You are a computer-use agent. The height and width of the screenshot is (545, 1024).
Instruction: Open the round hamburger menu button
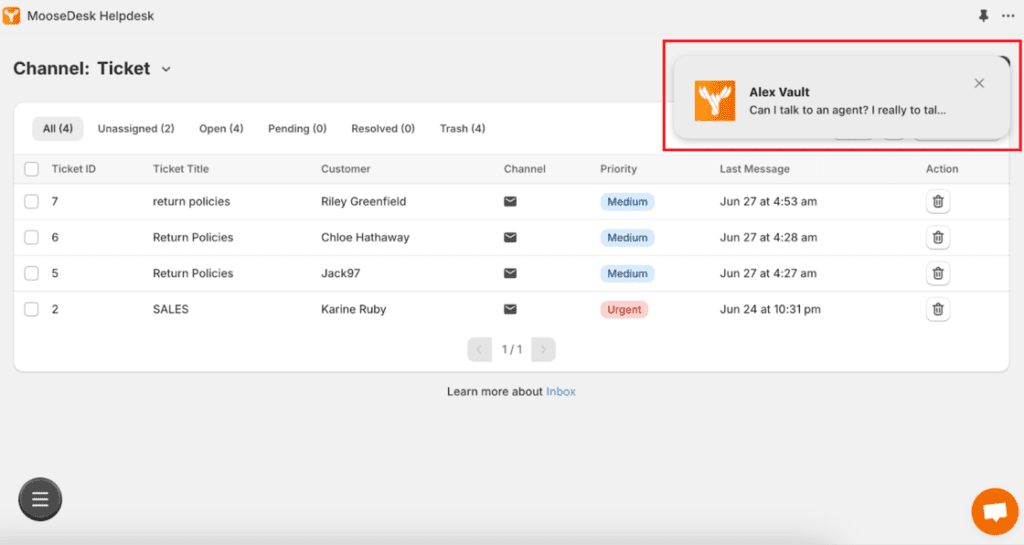click(40, 500)
